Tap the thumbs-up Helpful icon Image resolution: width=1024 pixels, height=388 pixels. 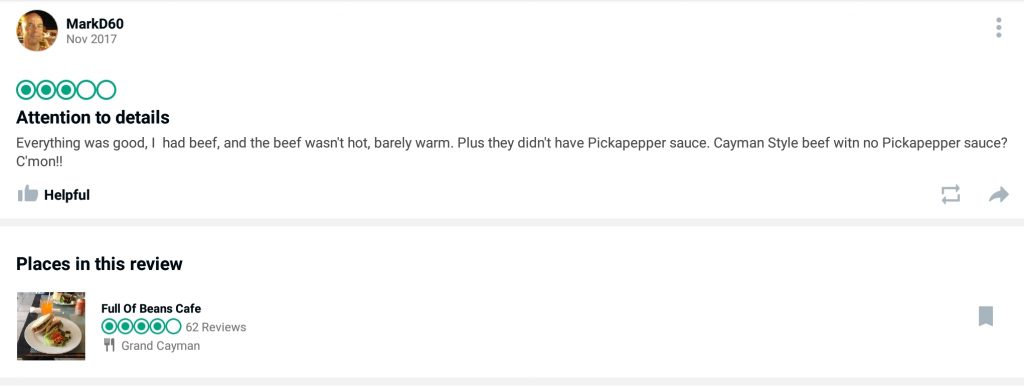pos(27,194)
